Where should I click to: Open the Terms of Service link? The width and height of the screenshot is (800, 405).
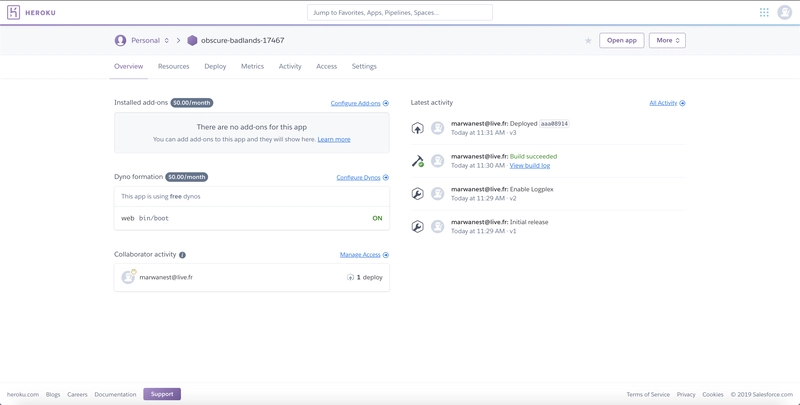coord(648,395)
